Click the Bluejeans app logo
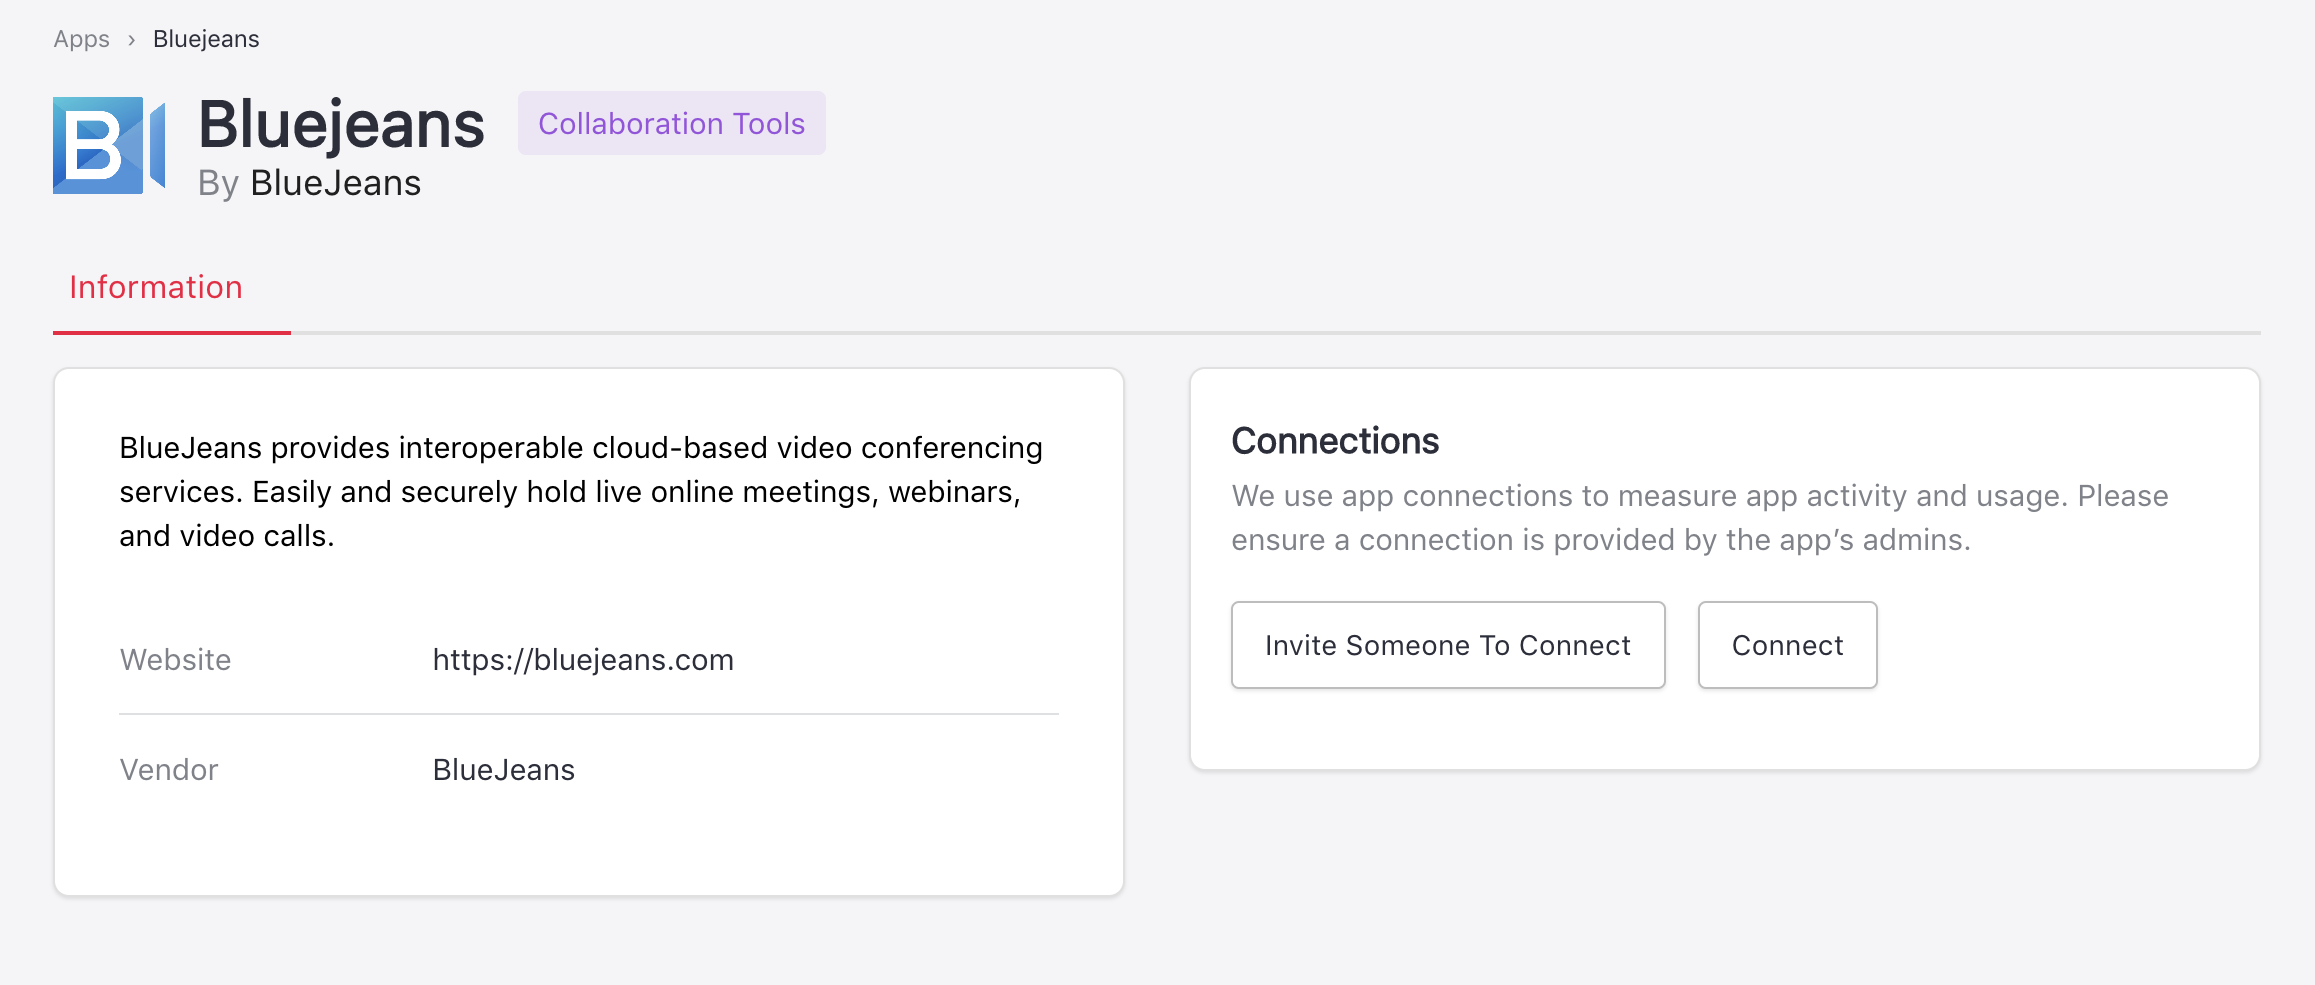The image size is (2315, 985). pyautogui.click(x=108, y=145)
